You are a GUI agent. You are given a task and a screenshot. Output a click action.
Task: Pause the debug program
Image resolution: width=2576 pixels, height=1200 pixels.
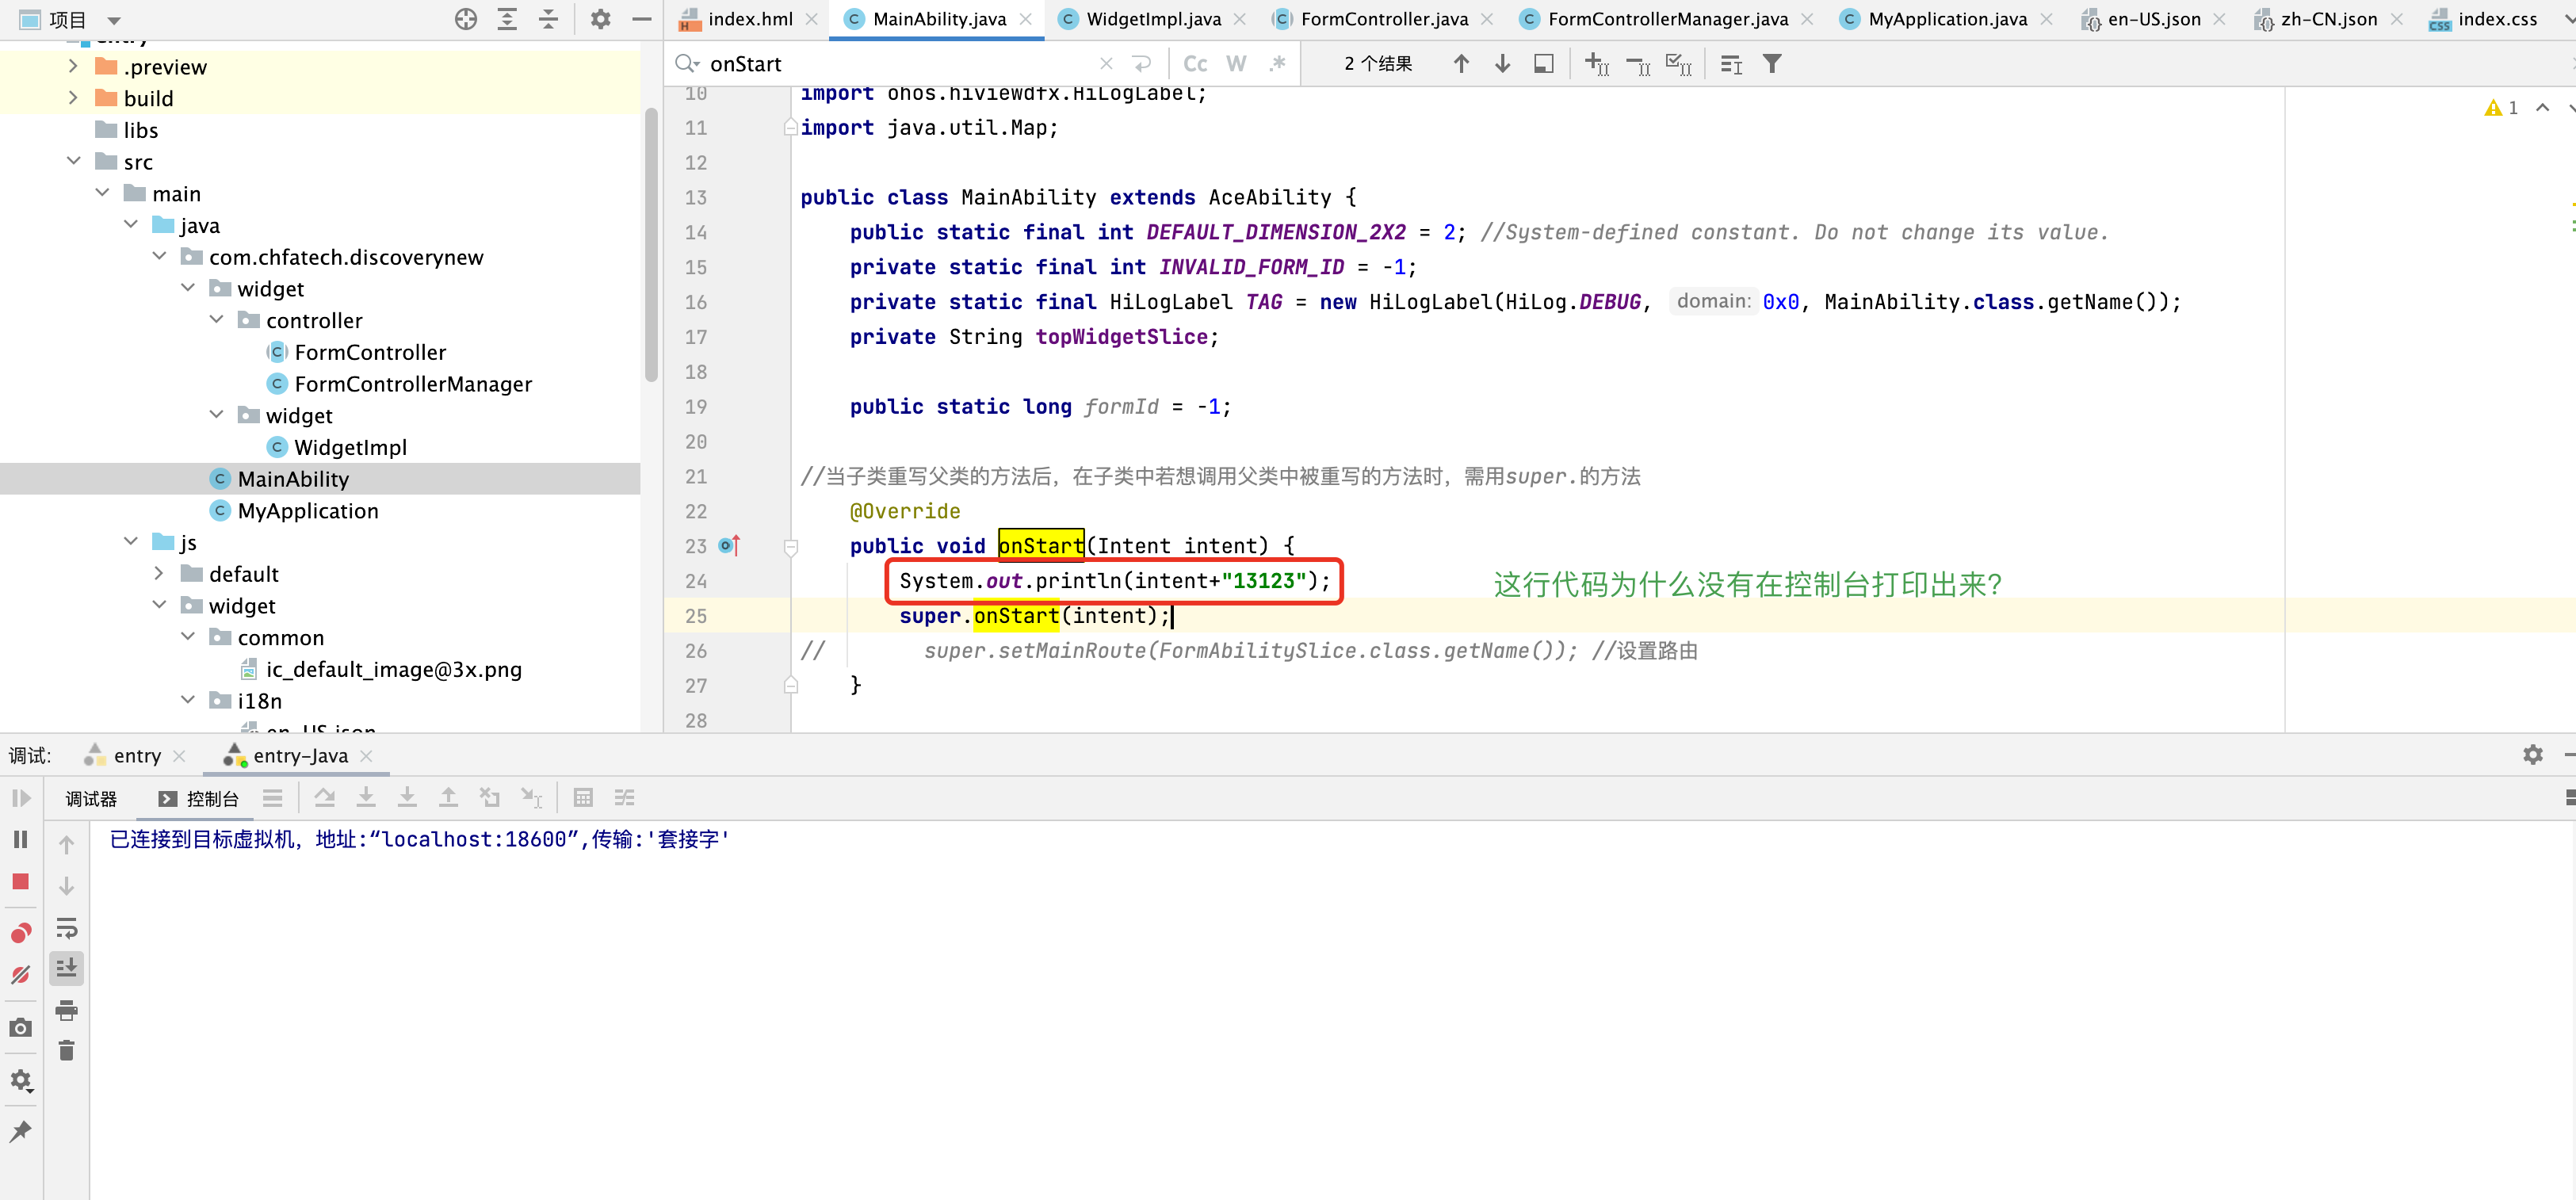(x=21, y=839)
